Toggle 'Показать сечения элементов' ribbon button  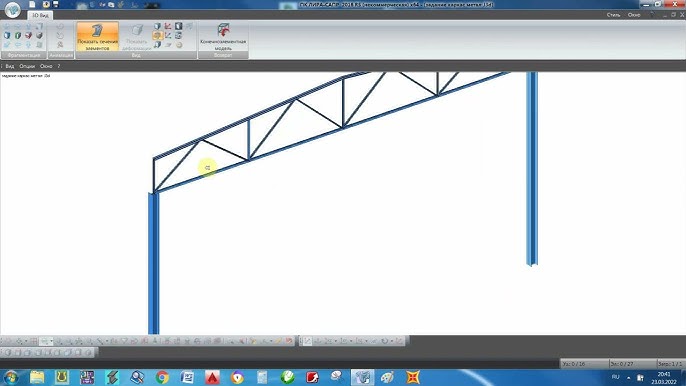(98, 36)
